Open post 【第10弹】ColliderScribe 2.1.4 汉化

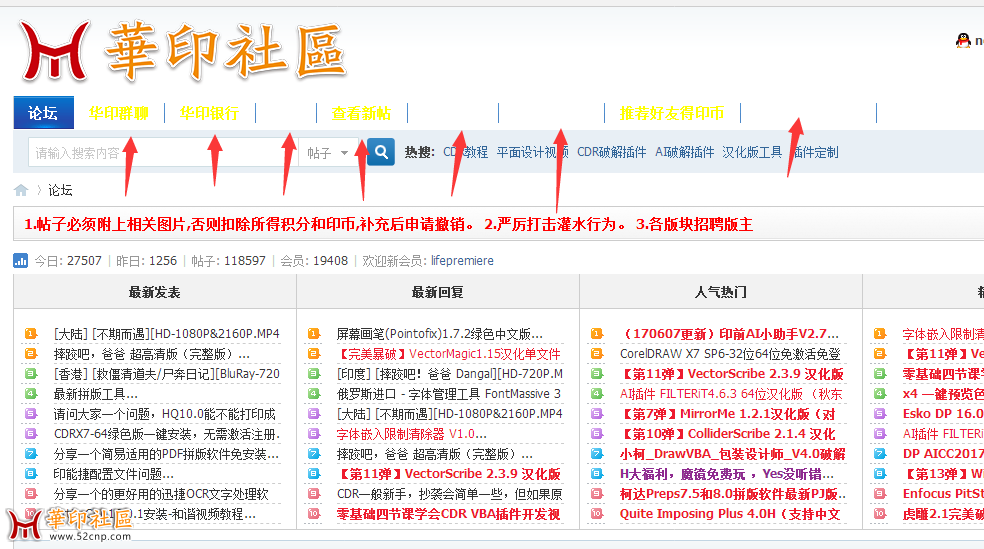[728, 434]
